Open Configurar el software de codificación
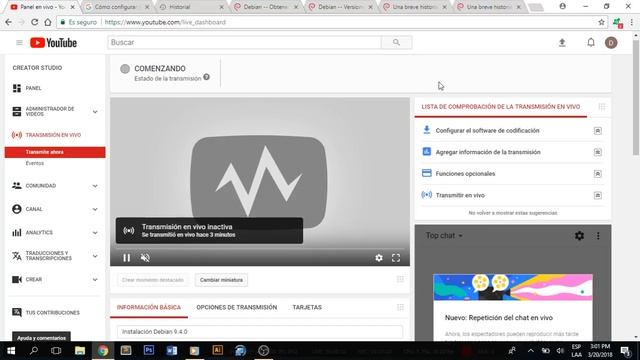 click(x=487, y=131)
